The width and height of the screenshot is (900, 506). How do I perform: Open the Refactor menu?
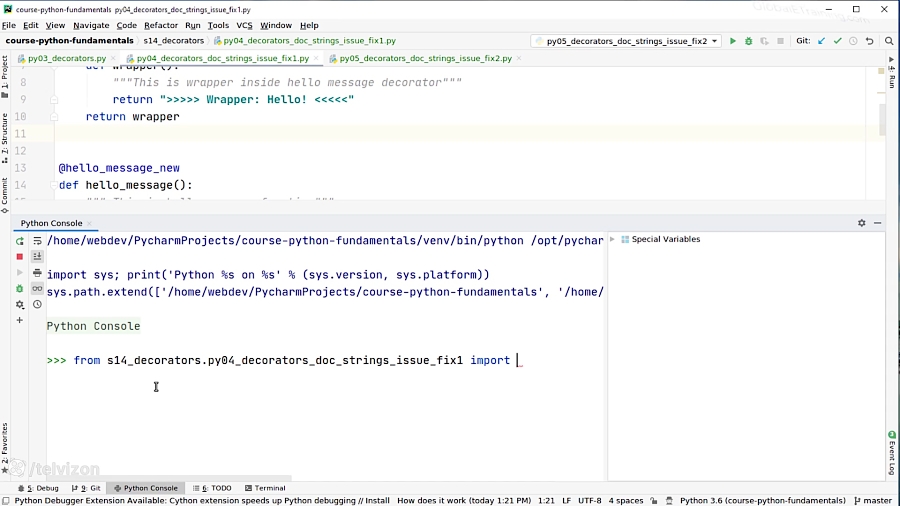point(160,25)
